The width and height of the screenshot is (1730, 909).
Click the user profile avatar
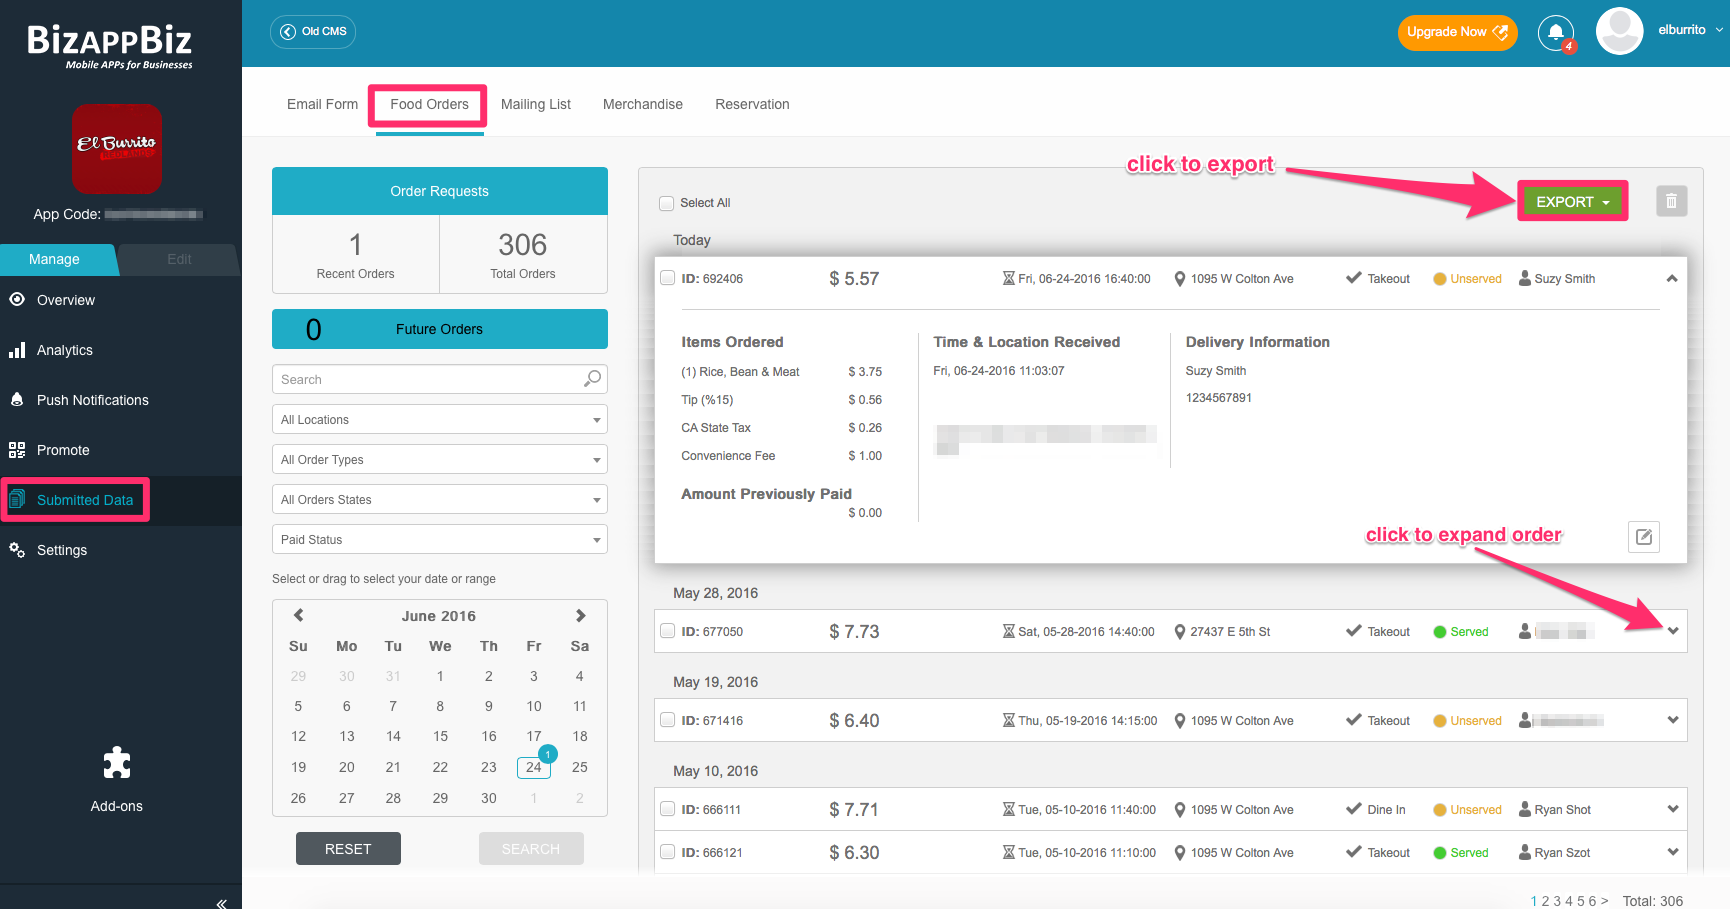pos(1619,32)
